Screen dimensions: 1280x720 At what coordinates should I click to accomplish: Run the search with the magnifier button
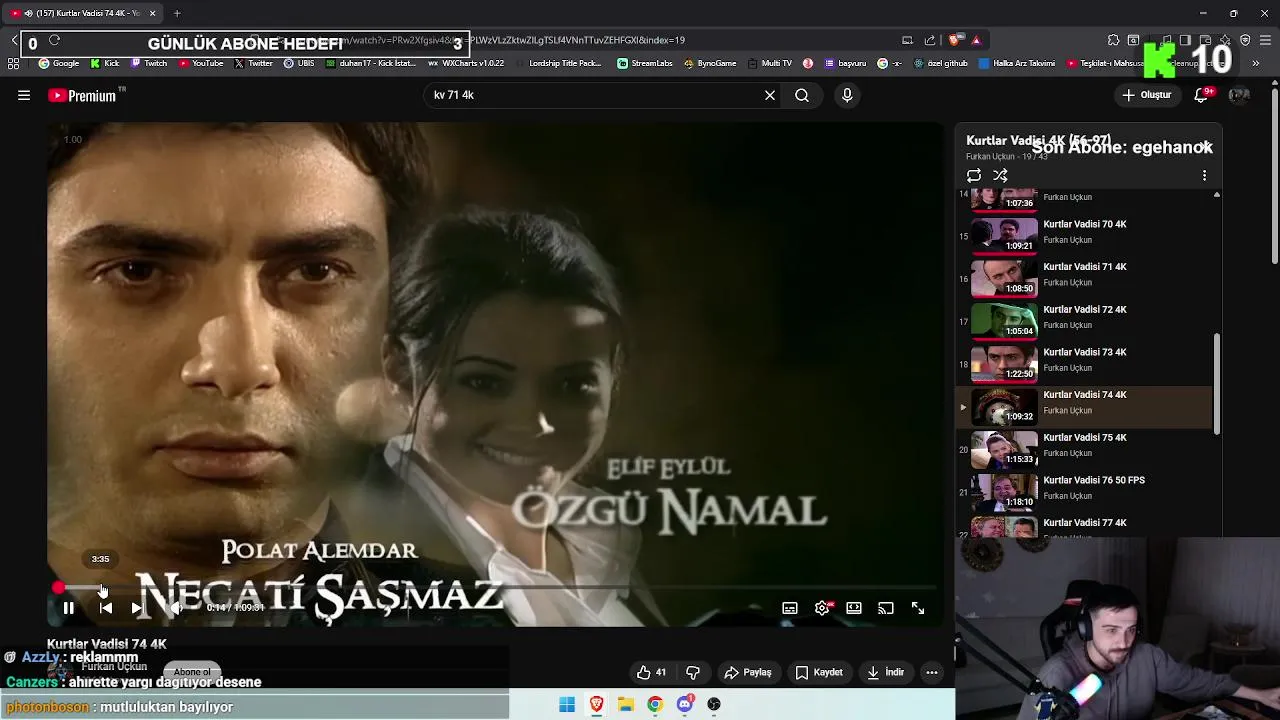click(x=802, y=95)
